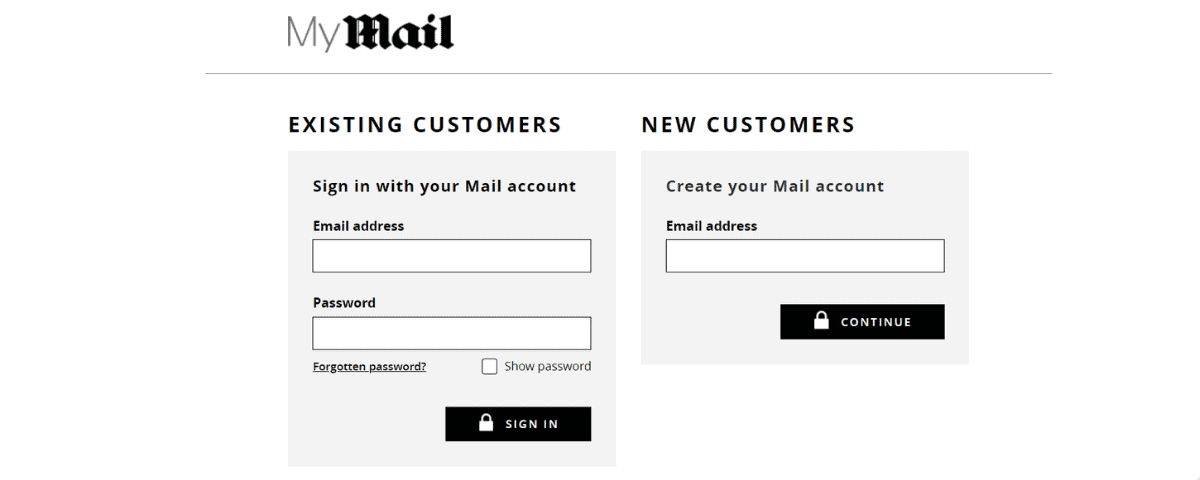Click the padlock icon on Sign In button
Image resolution: width=1200 pixels, height=480 pixels.
486,423
